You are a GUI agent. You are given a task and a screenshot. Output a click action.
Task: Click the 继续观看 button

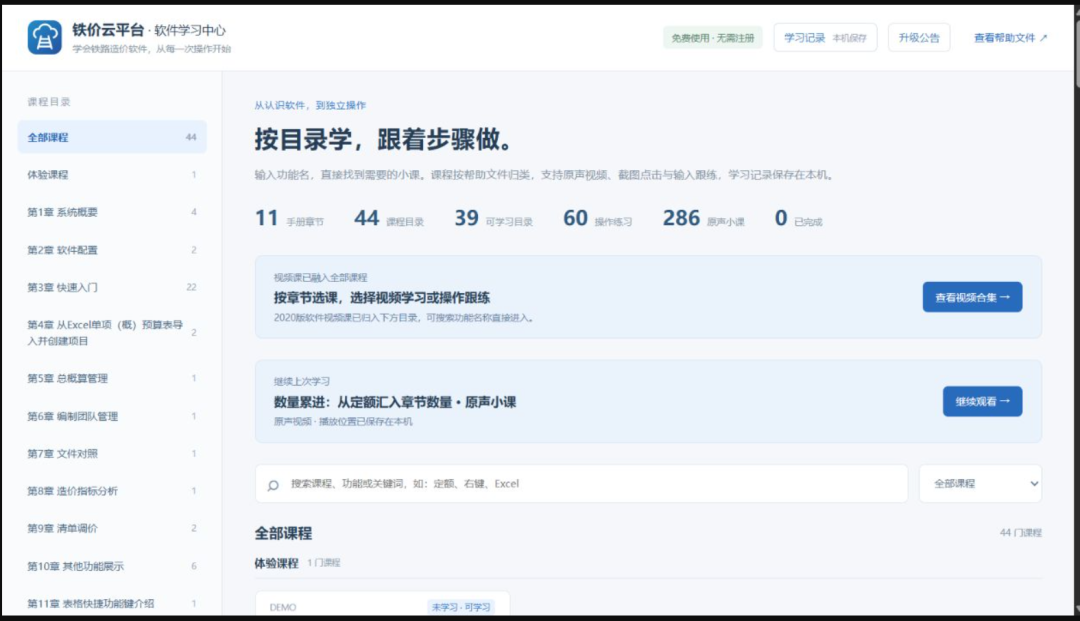pos(982,401)
